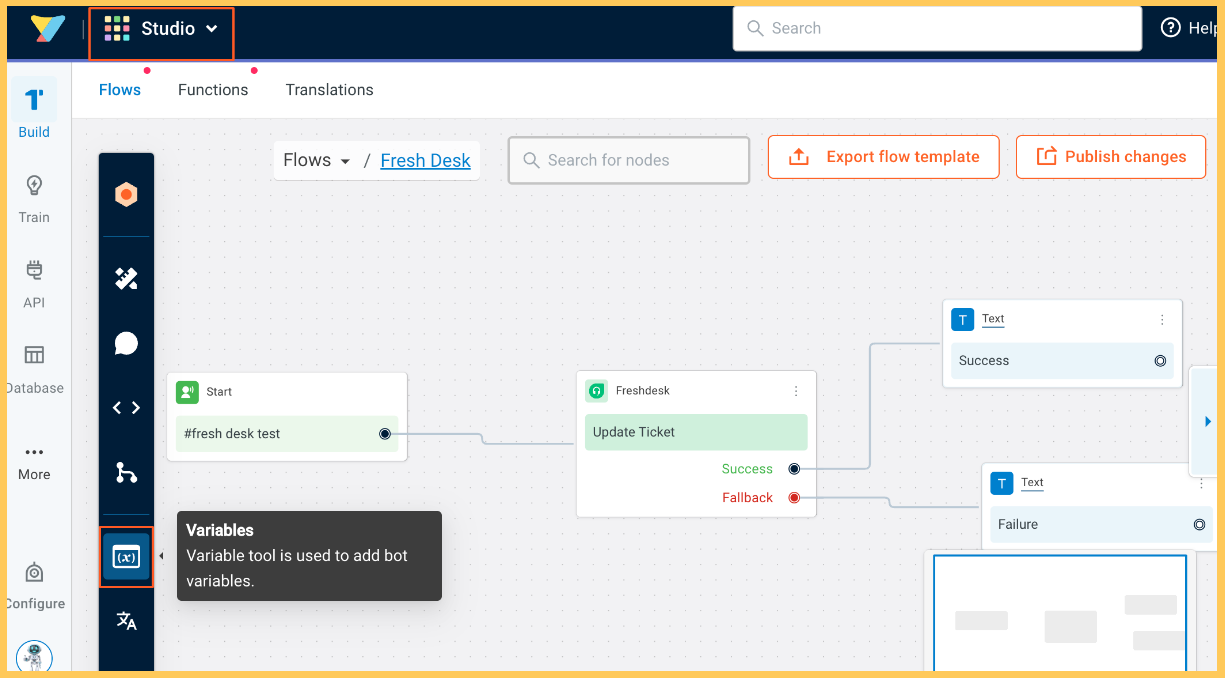Click the Failure Text node title
The height and width of the screenshot is (678, 1225).
[x=1032, y=482]
